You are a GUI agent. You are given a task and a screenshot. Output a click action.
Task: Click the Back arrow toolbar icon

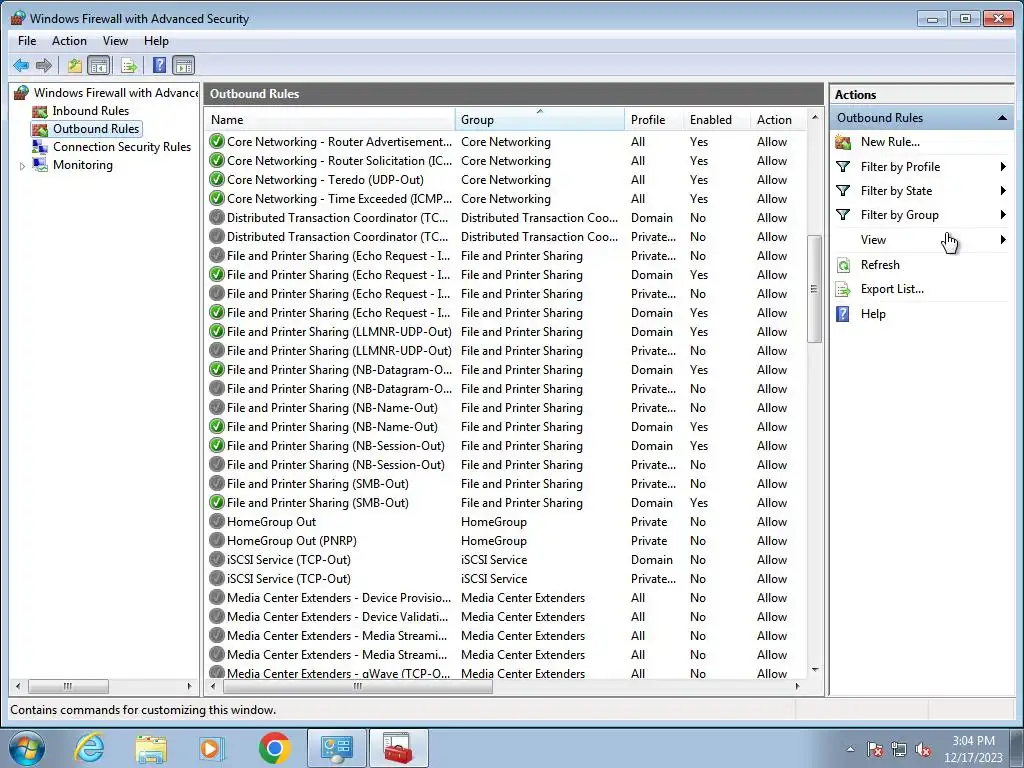pyautogui.click(x=21, y=65)
